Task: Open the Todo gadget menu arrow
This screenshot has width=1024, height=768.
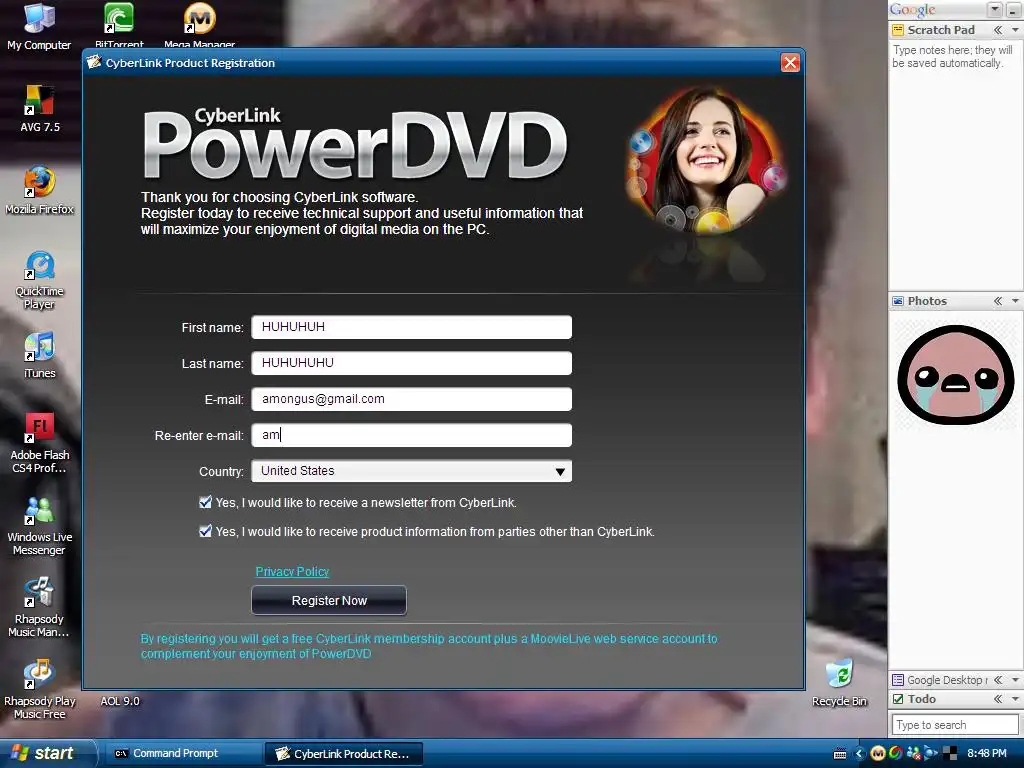Action: click(1016, 699)
